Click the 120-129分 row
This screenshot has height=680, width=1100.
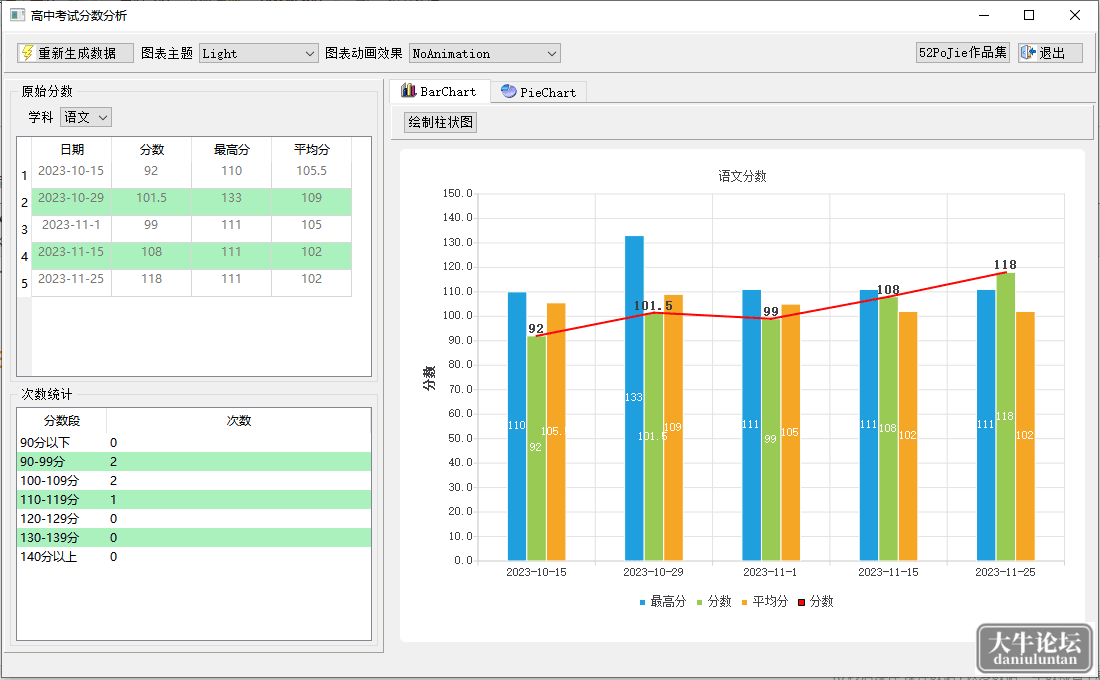pyautogui.click(x=194, y=519)
